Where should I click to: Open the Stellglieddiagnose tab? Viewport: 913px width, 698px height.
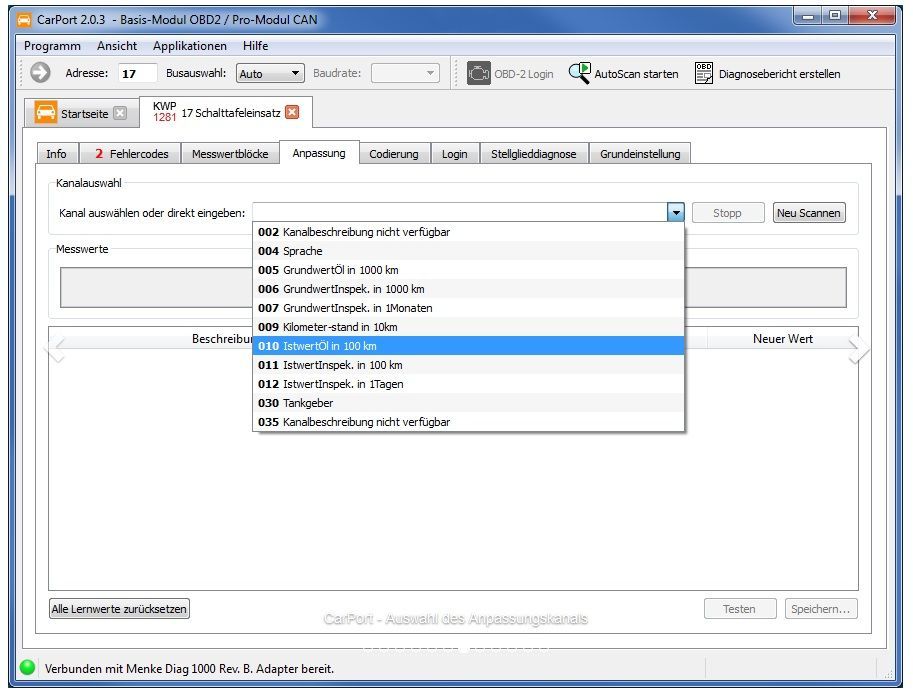534,154
